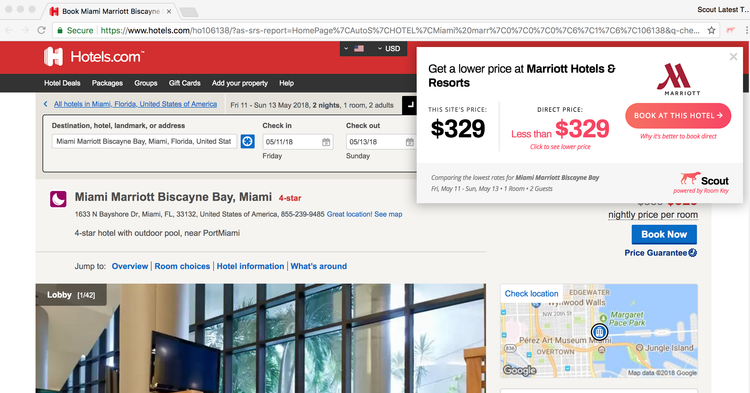This screenshot has width=750, height=393.
Task: Open Great location! See map link
Action: click(x=364, y=214)
